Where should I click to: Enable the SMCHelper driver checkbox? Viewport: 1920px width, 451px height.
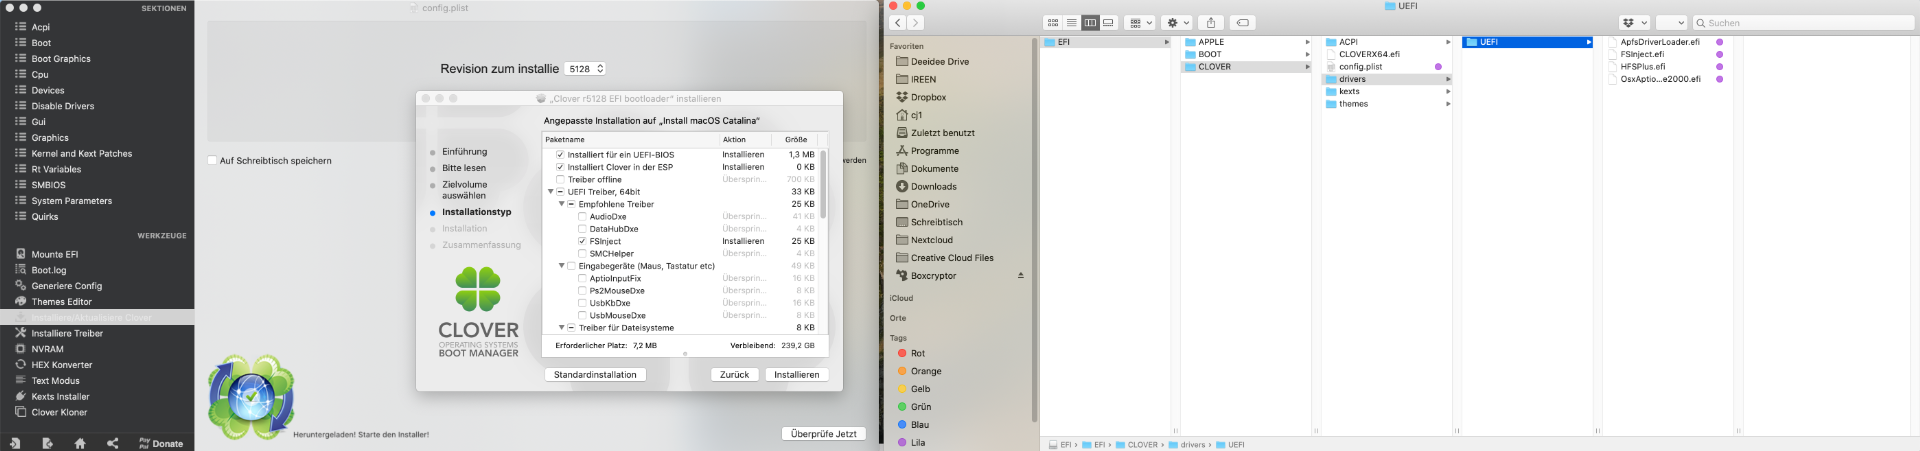582,254
